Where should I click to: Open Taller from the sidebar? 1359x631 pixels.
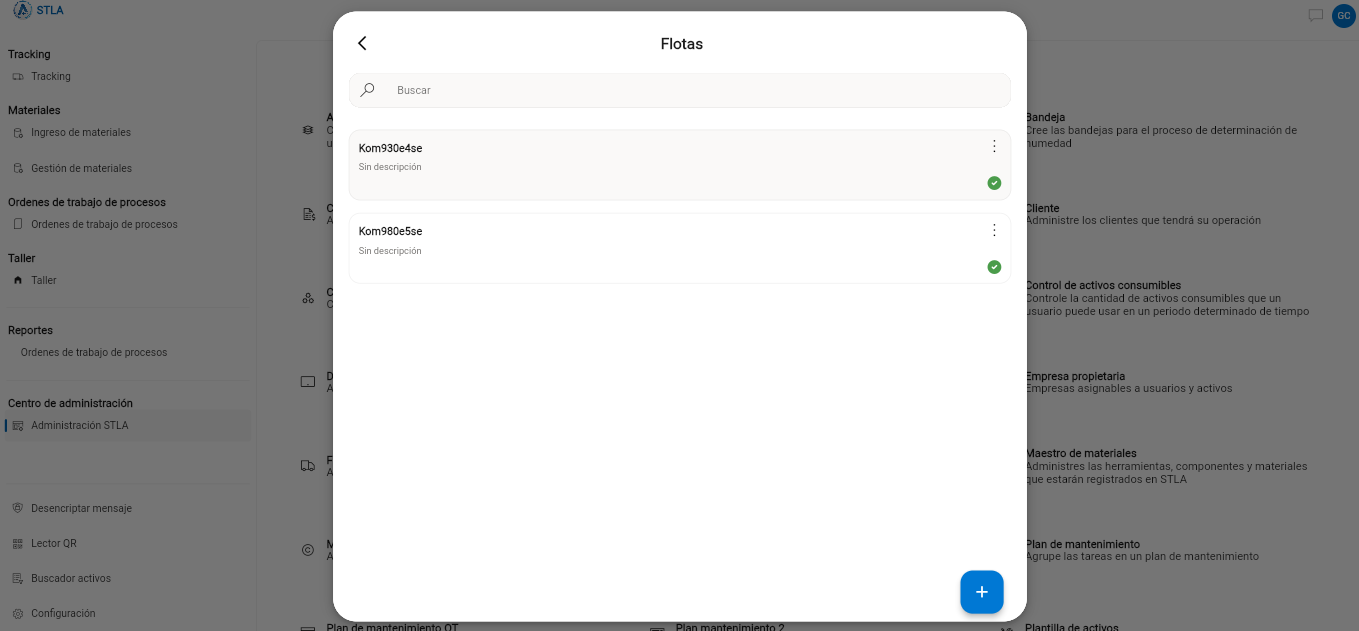click(43, 280)
